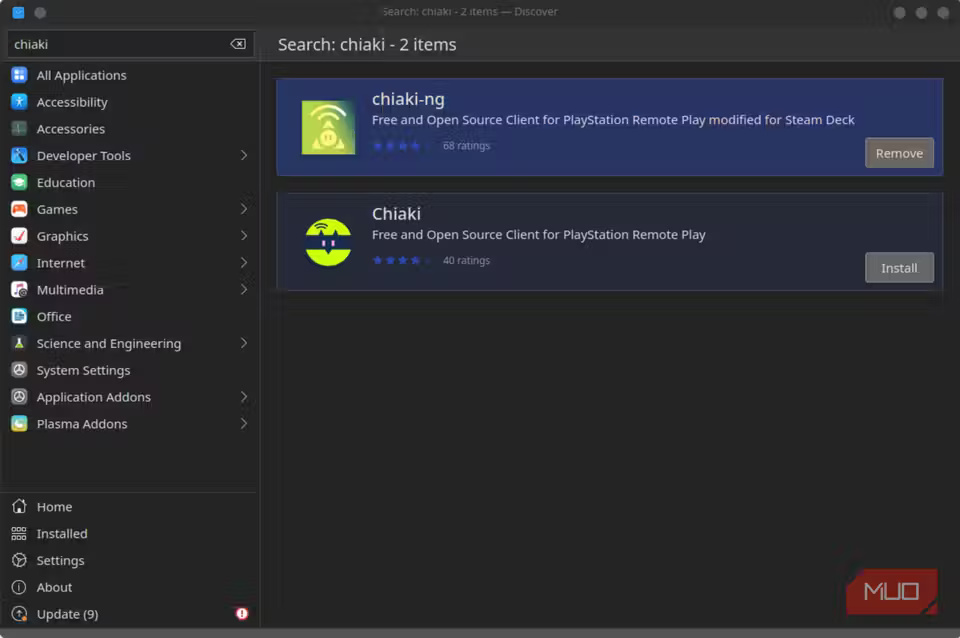
Task: Click the System Settings category icon
Action: coord(19,370)
